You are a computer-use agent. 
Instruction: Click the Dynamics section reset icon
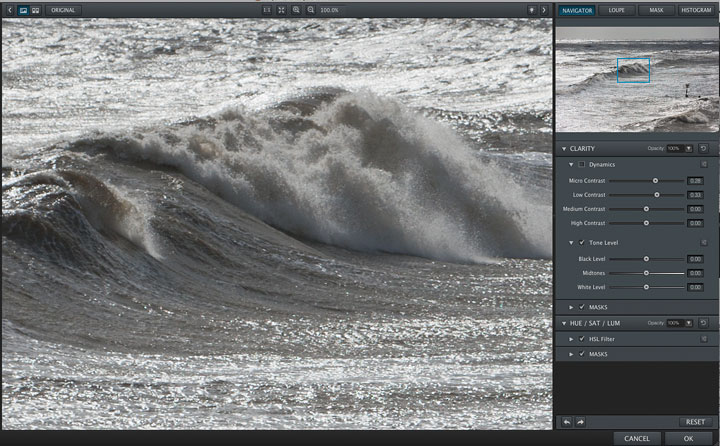(x=704, y=164)
